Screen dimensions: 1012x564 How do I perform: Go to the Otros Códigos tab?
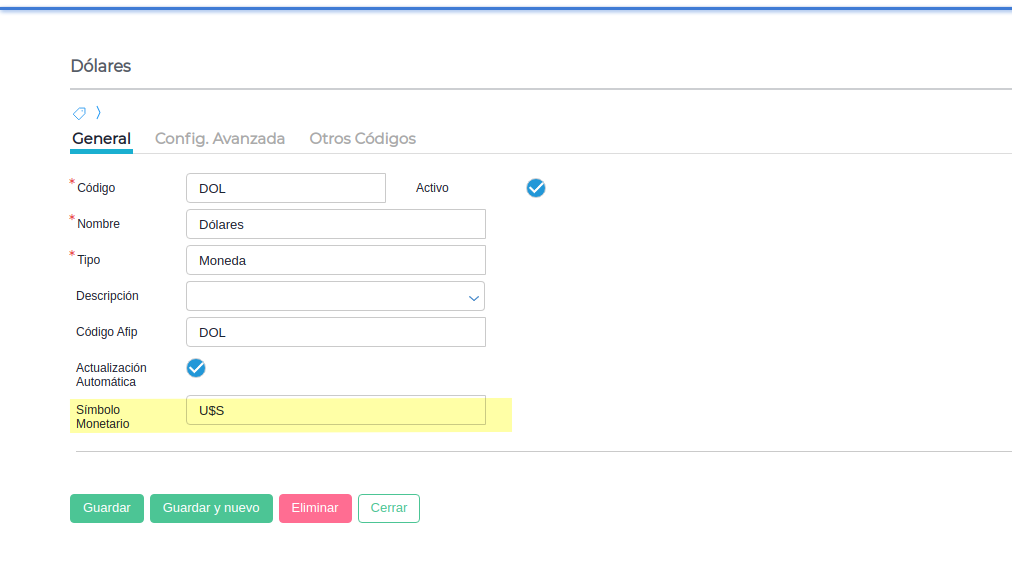[362, 139]
